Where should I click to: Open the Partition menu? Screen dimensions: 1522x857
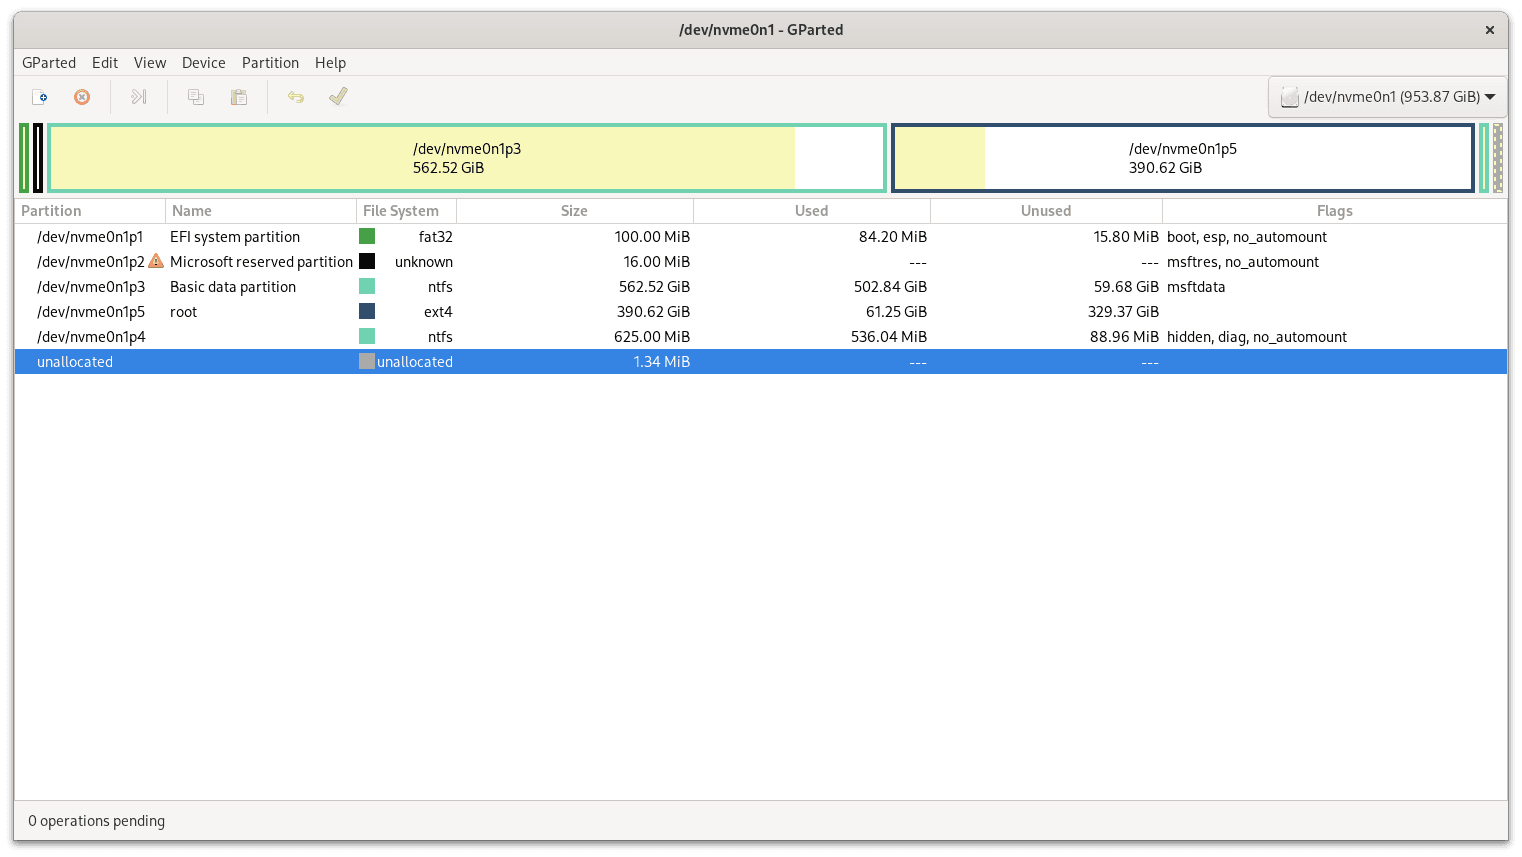point(270,62)
